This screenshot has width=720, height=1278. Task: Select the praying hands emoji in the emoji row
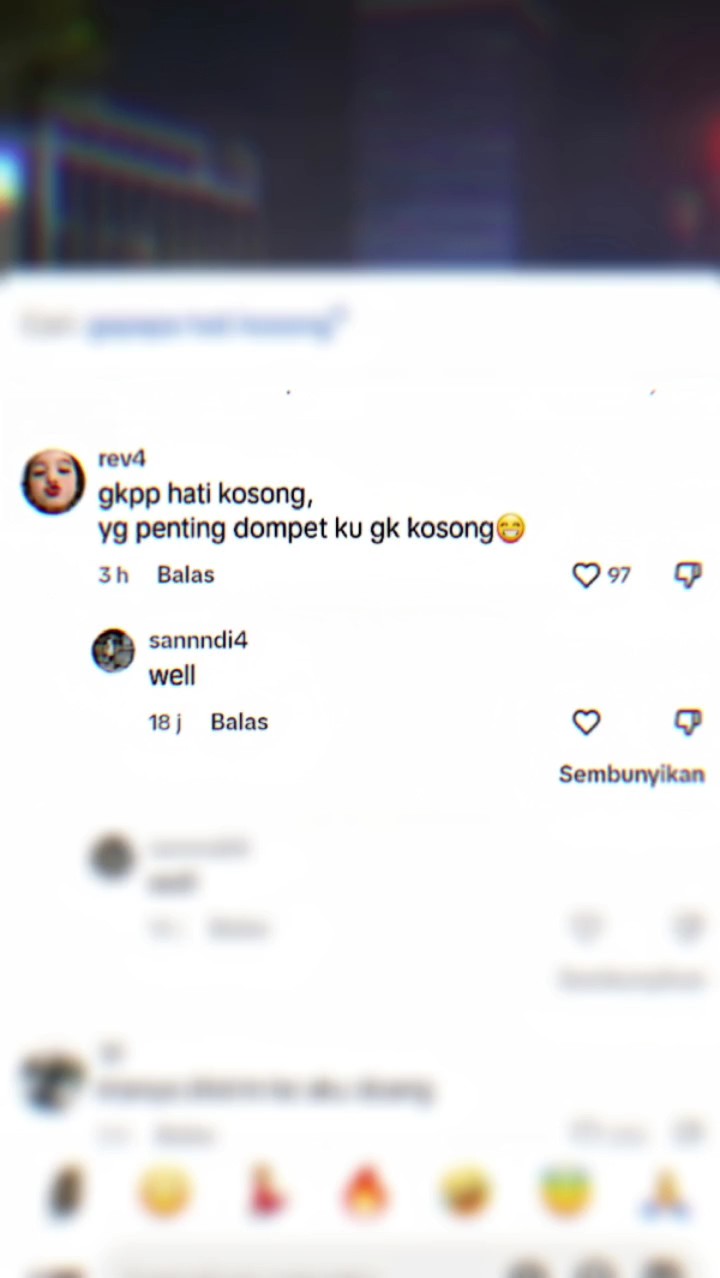tap(665, 1193)
